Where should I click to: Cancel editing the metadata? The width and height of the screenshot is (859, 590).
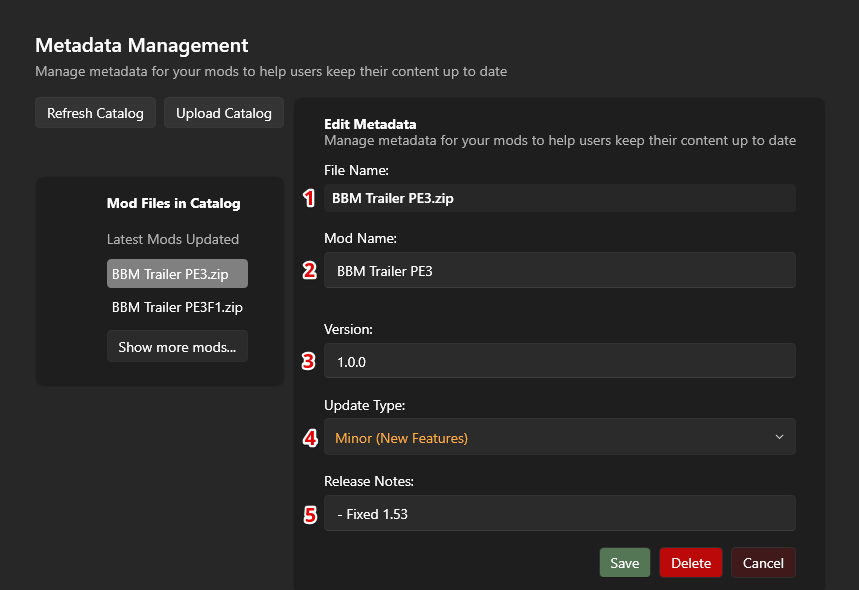[763, 563]
